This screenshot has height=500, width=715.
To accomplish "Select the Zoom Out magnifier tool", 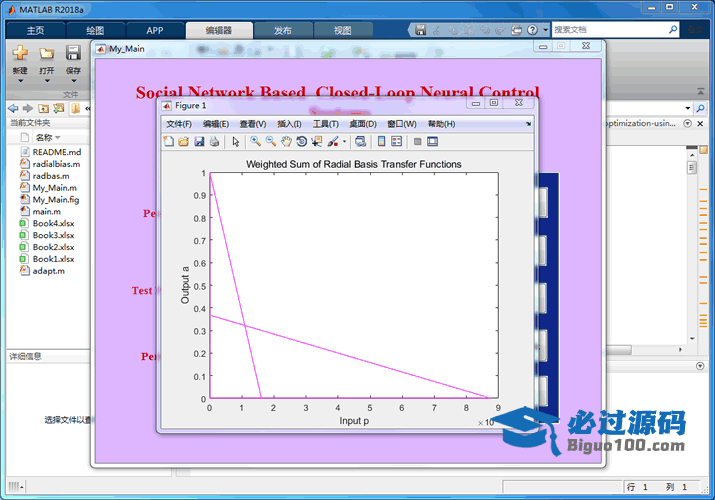I will click(271, 142).
